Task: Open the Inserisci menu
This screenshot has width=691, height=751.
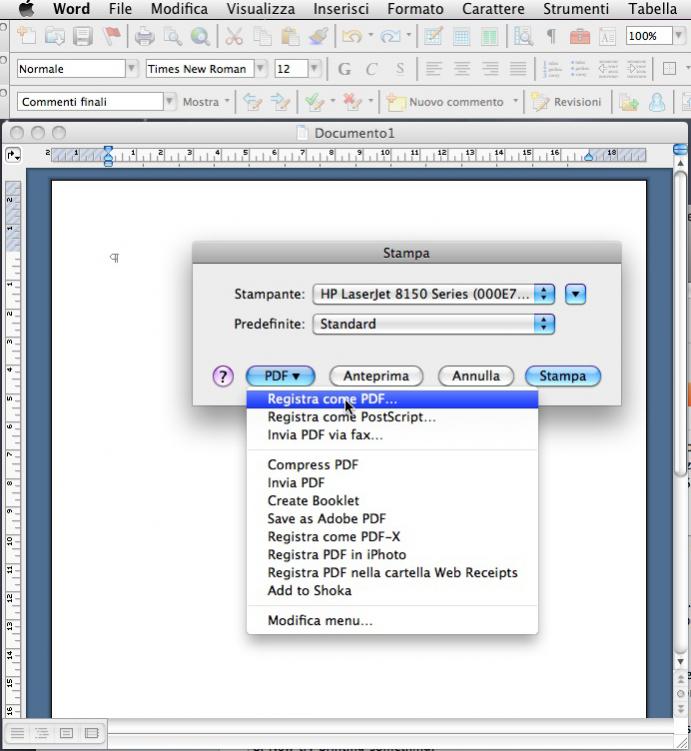Action: 341,9
